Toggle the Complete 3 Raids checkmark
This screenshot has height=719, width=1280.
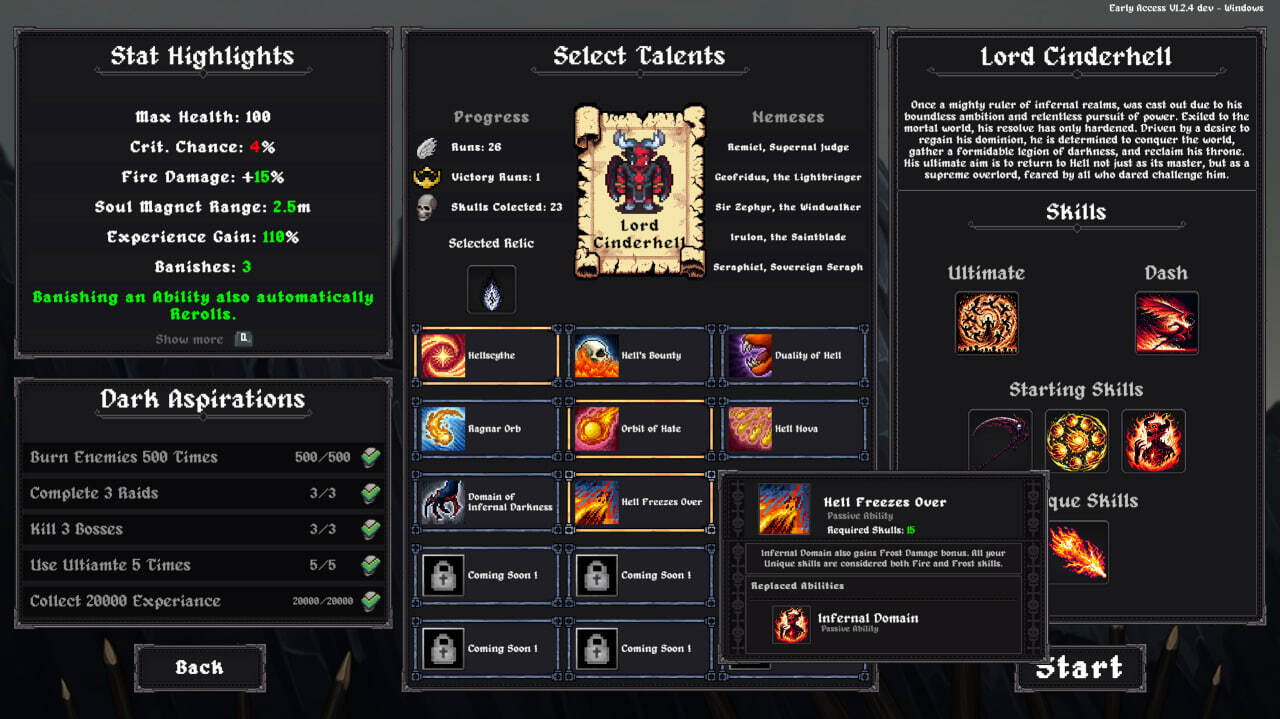pos(371,494)
